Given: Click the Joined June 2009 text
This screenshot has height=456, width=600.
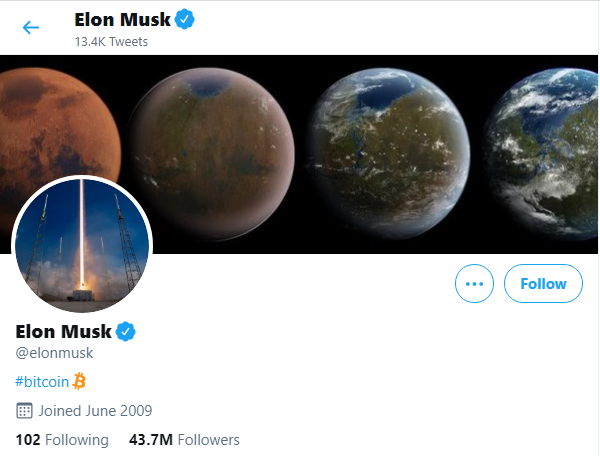Looking at the screenshot, I should point(95,410).
